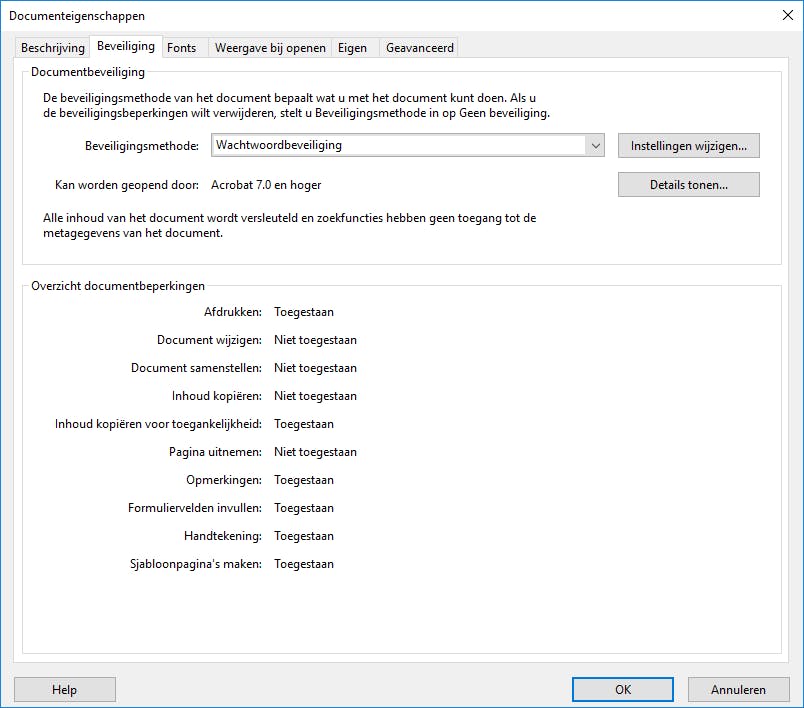804x708 pixels.
Task: Open Help from the bottom left
Action: tap(64, 689)
